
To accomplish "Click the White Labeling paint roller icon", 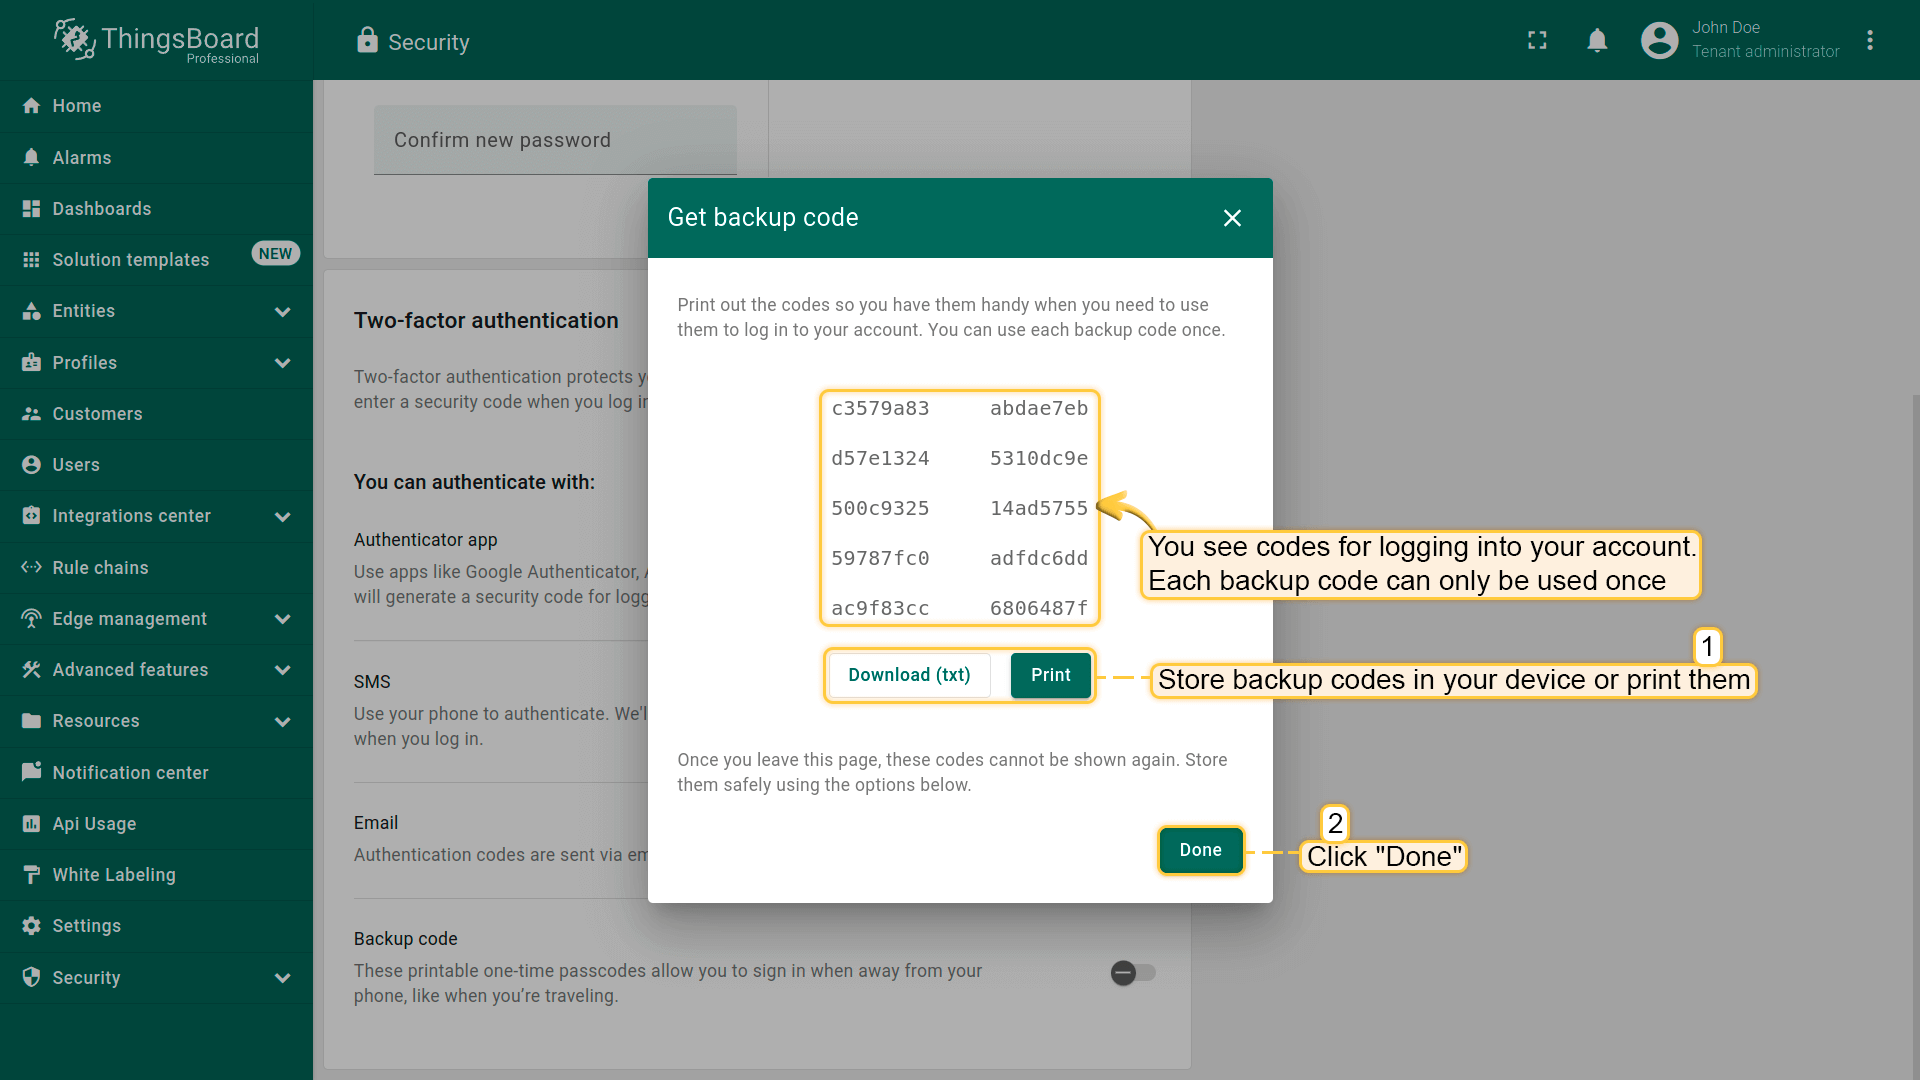I will 31,875.
